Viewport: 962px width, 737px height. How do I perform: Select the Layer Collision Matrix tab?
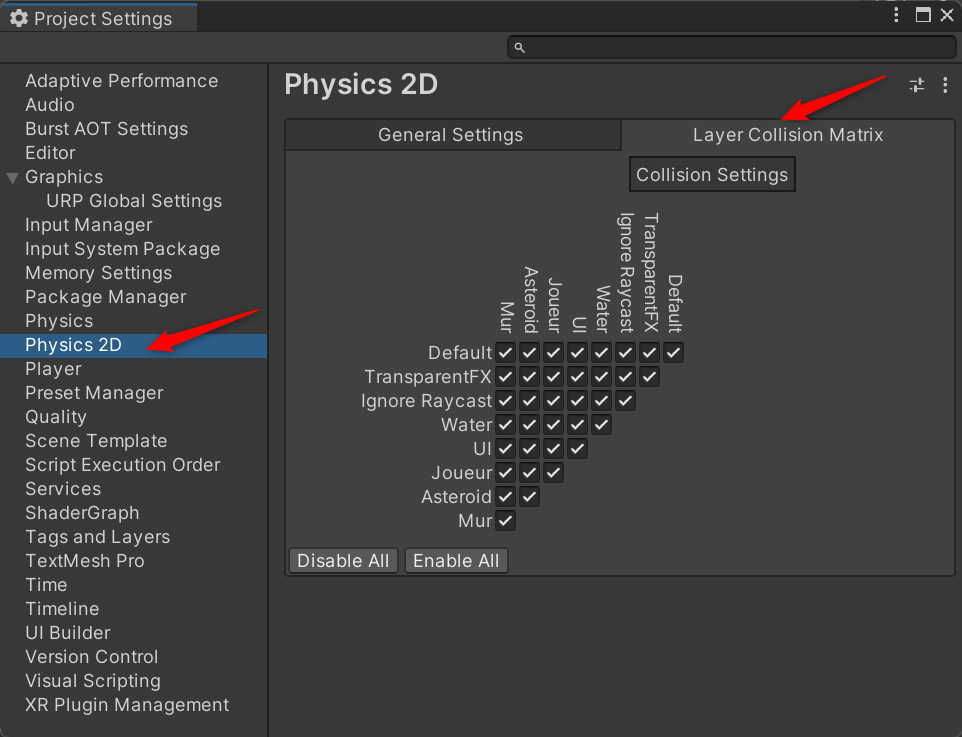click(788, 134)
